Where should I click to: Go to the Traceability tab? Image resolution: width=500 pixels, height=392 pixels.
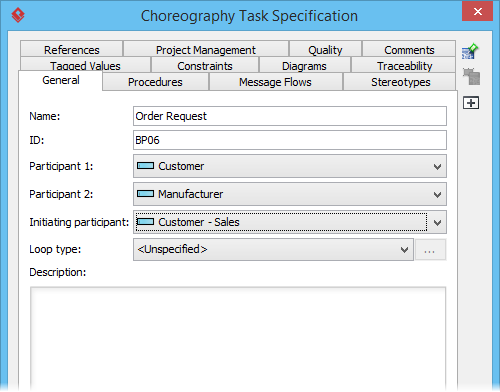[404, 65]
